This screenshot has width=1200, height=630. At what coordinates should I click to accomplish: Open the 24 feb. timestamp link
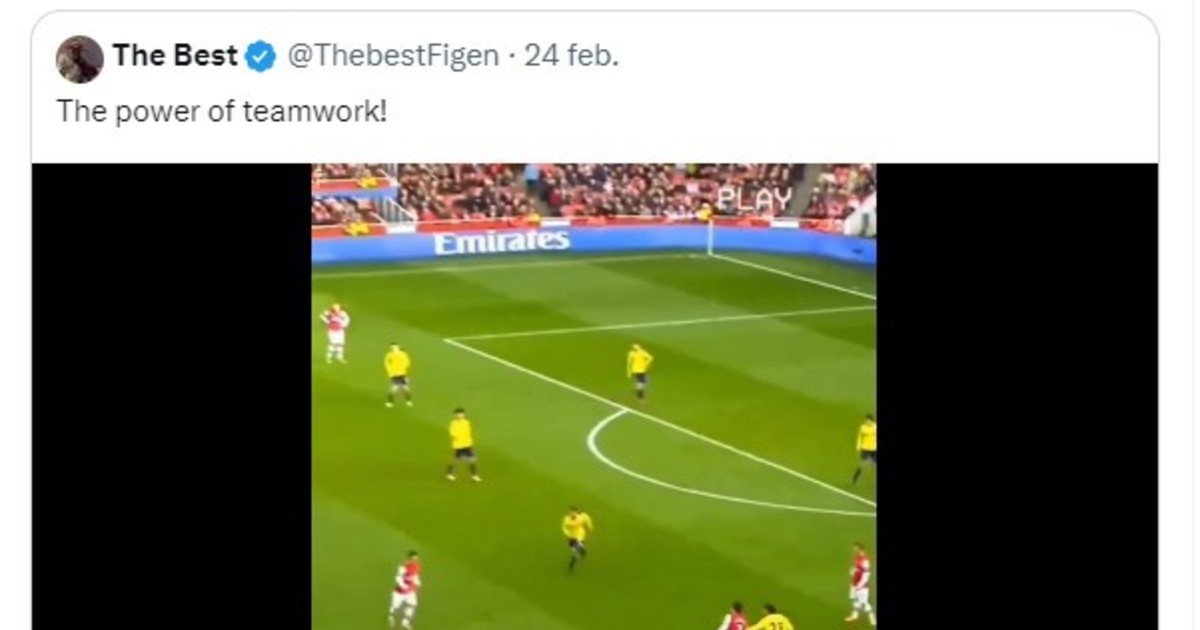pyautogui.click(x=571, y=56)
